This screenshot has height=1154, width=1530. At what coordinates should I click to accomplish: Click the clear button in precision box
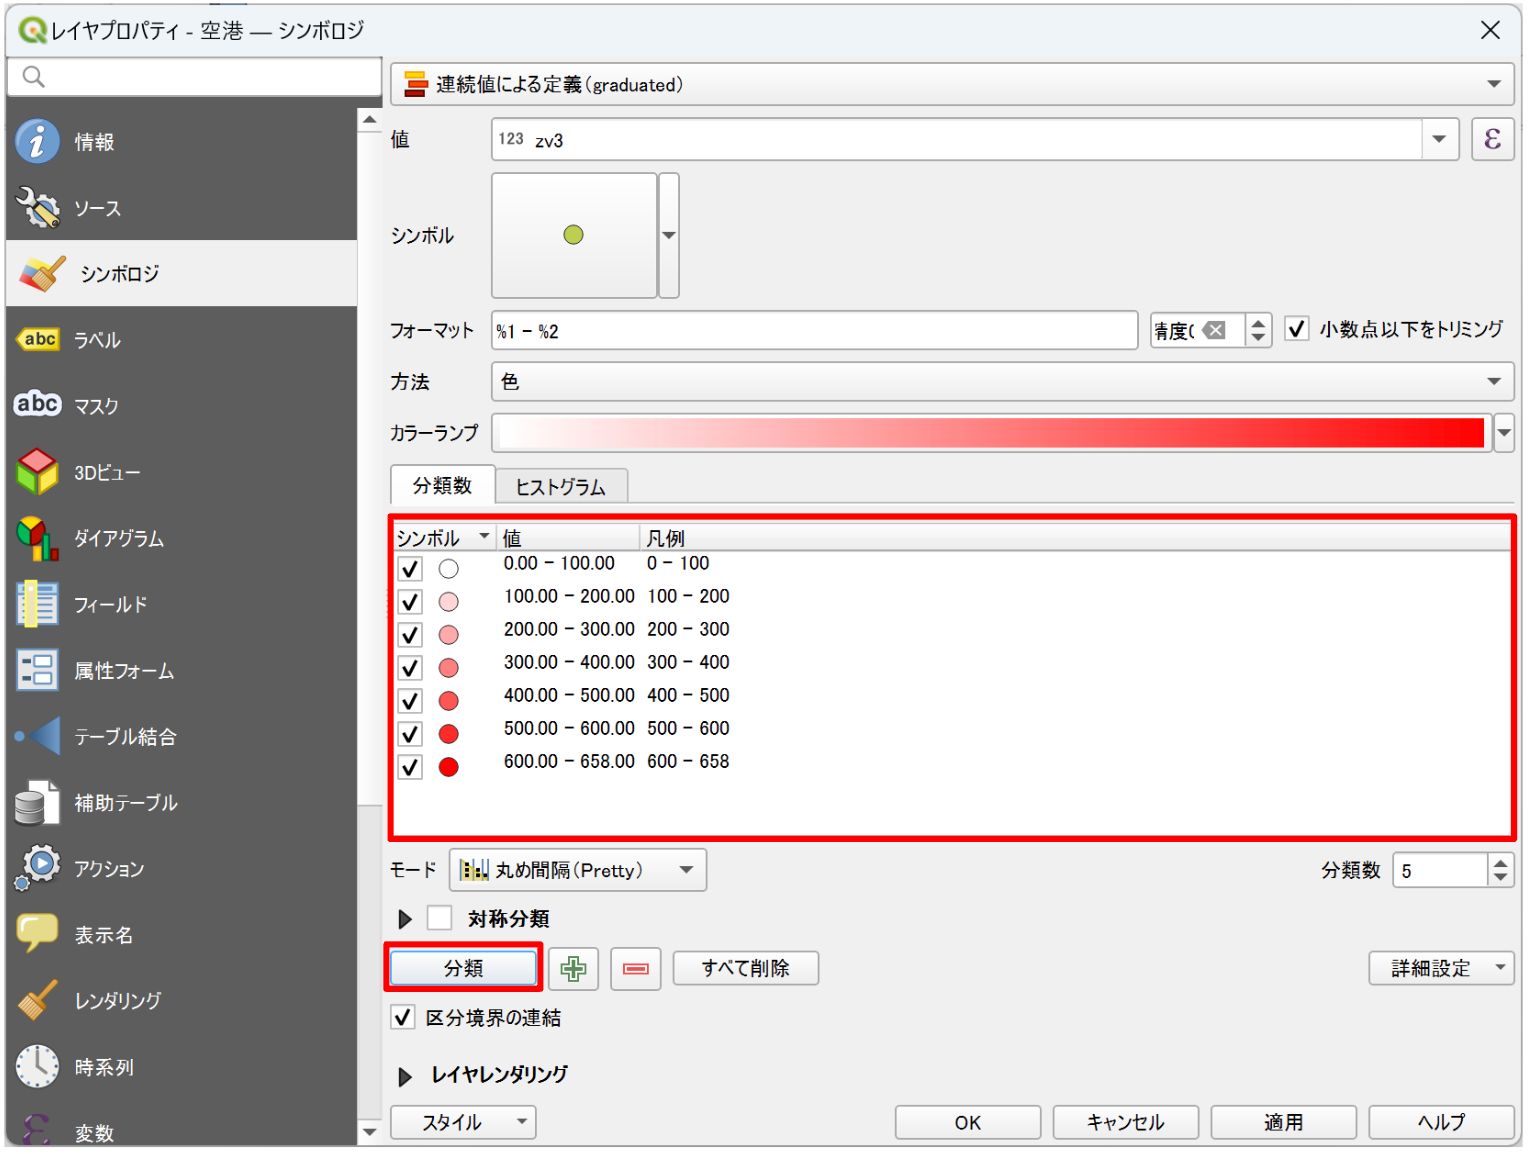tap(1214, 330)
